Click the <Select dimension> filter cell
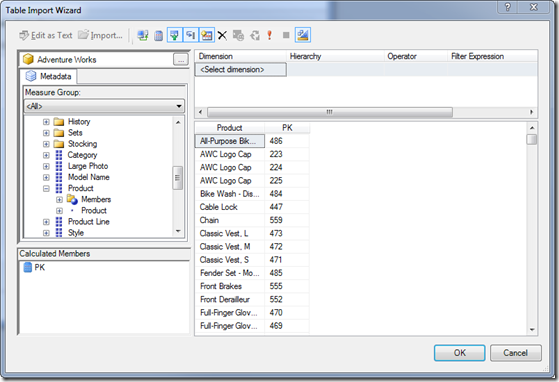The image size is (559, 382). coord(241,69)
